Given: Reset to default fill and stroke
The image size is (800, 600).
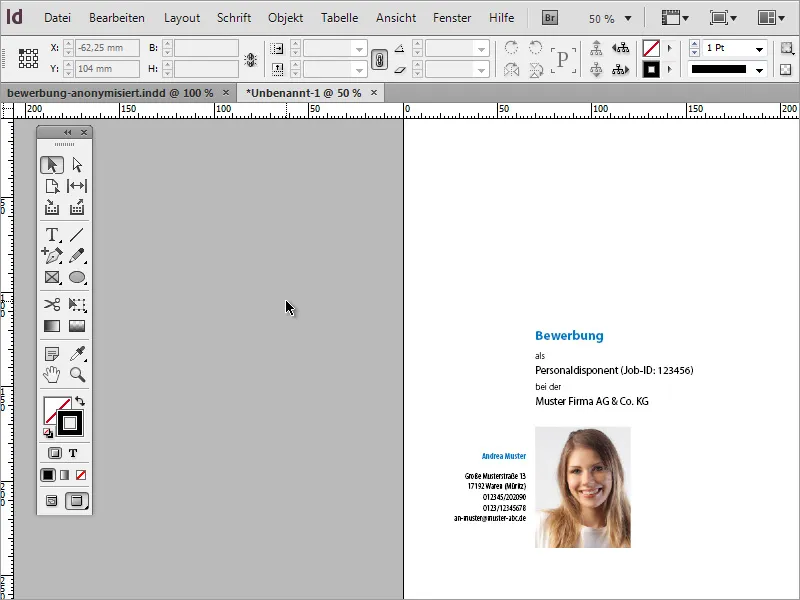Looking at the screenshot, I should pos(47,433).
